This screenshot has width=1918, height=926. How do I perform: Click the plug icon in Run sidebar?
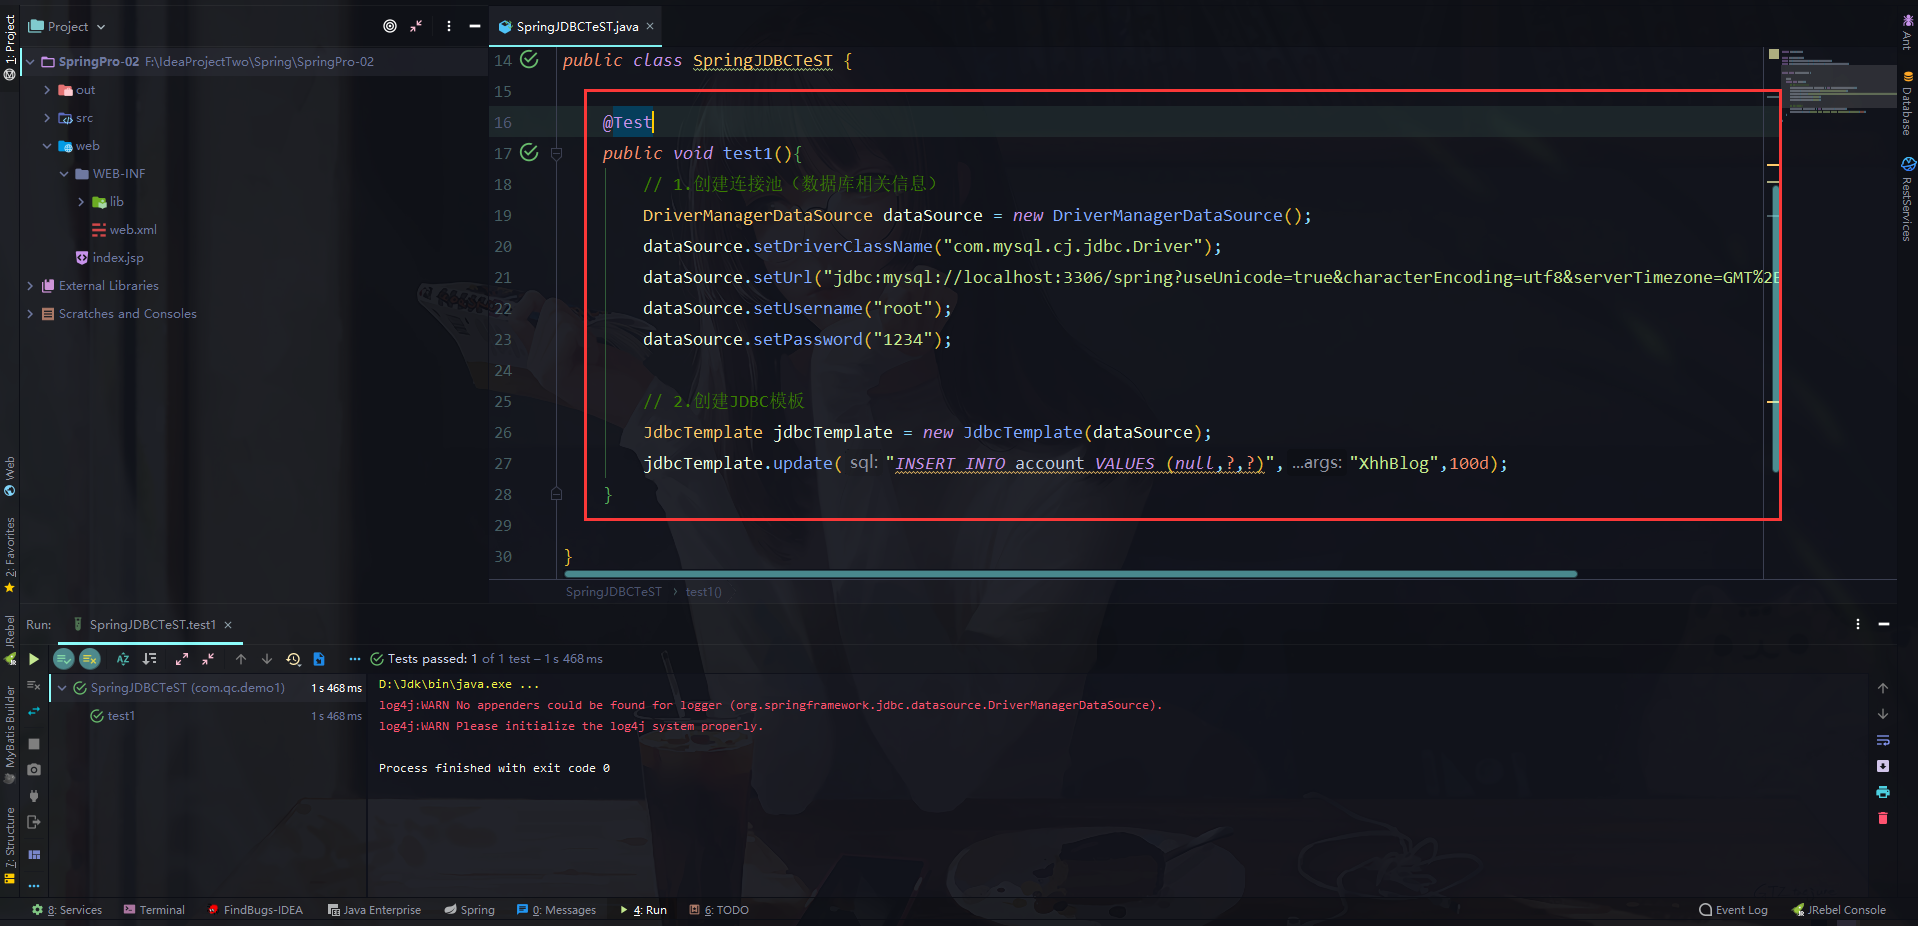point(33,796)
